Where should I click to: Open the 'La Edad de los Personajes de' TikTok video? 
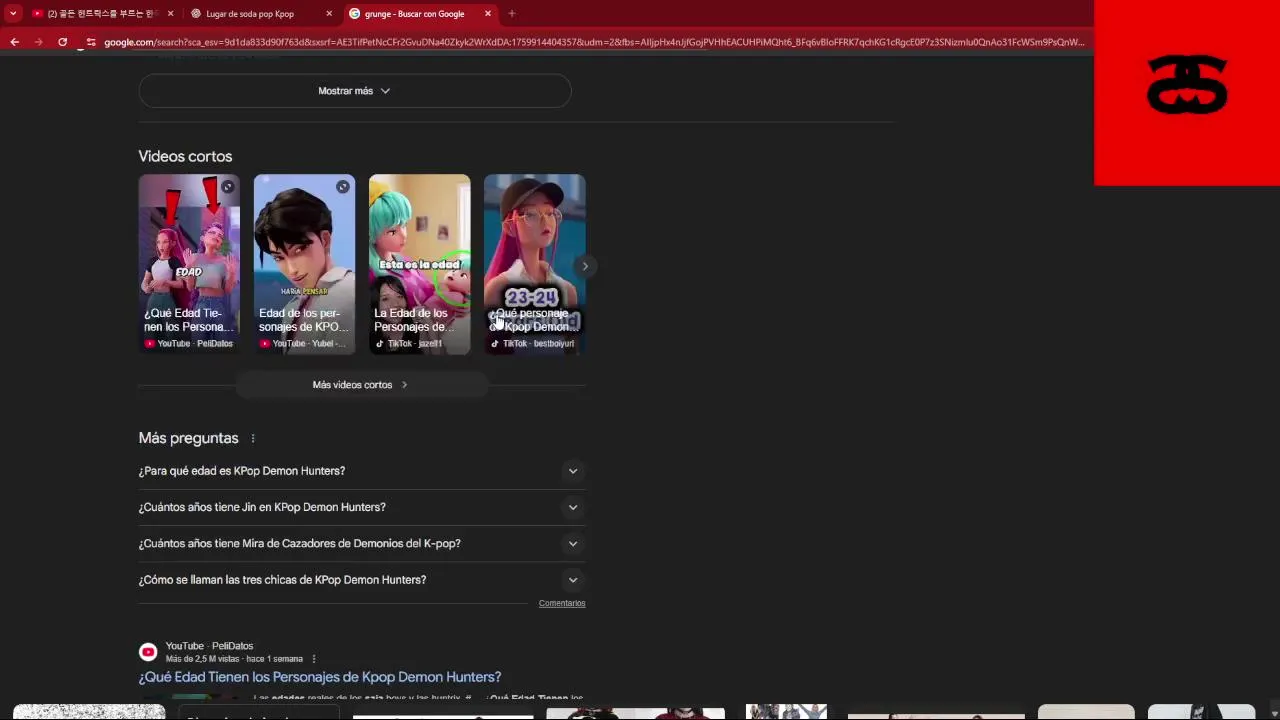coord(419,264)
